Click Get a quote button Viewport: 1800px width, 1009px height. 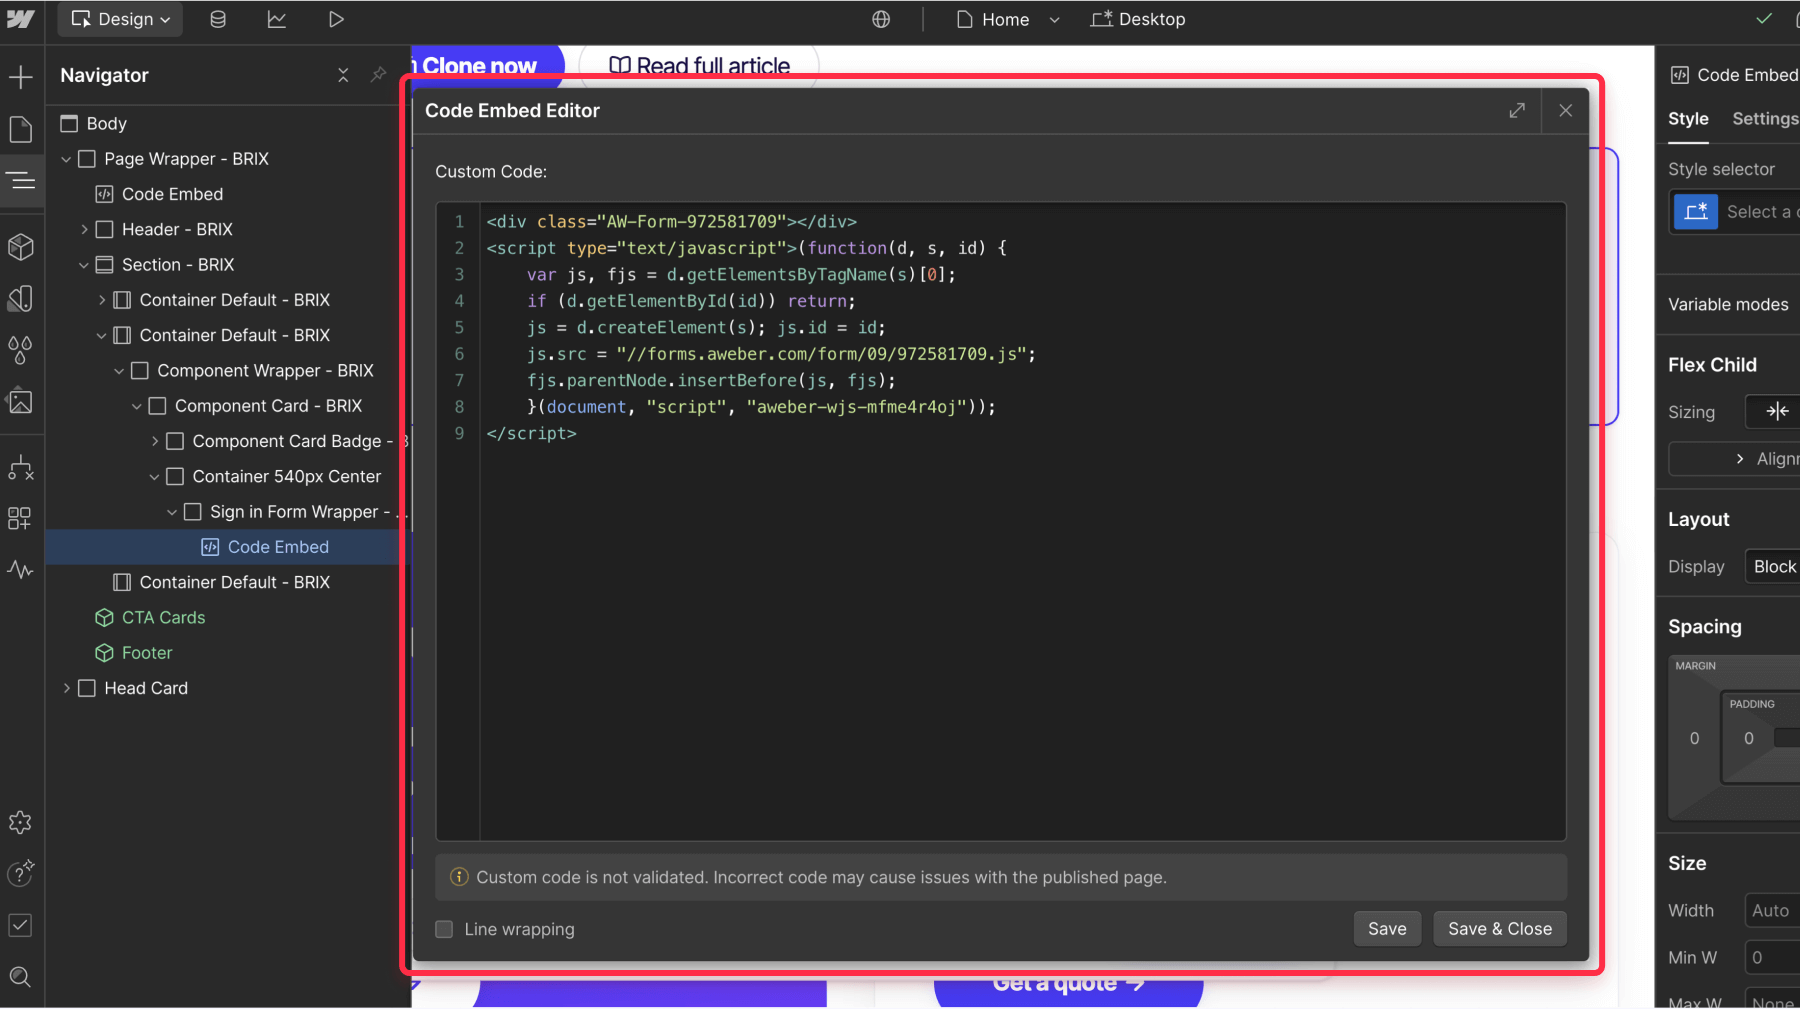[1068, 987]
